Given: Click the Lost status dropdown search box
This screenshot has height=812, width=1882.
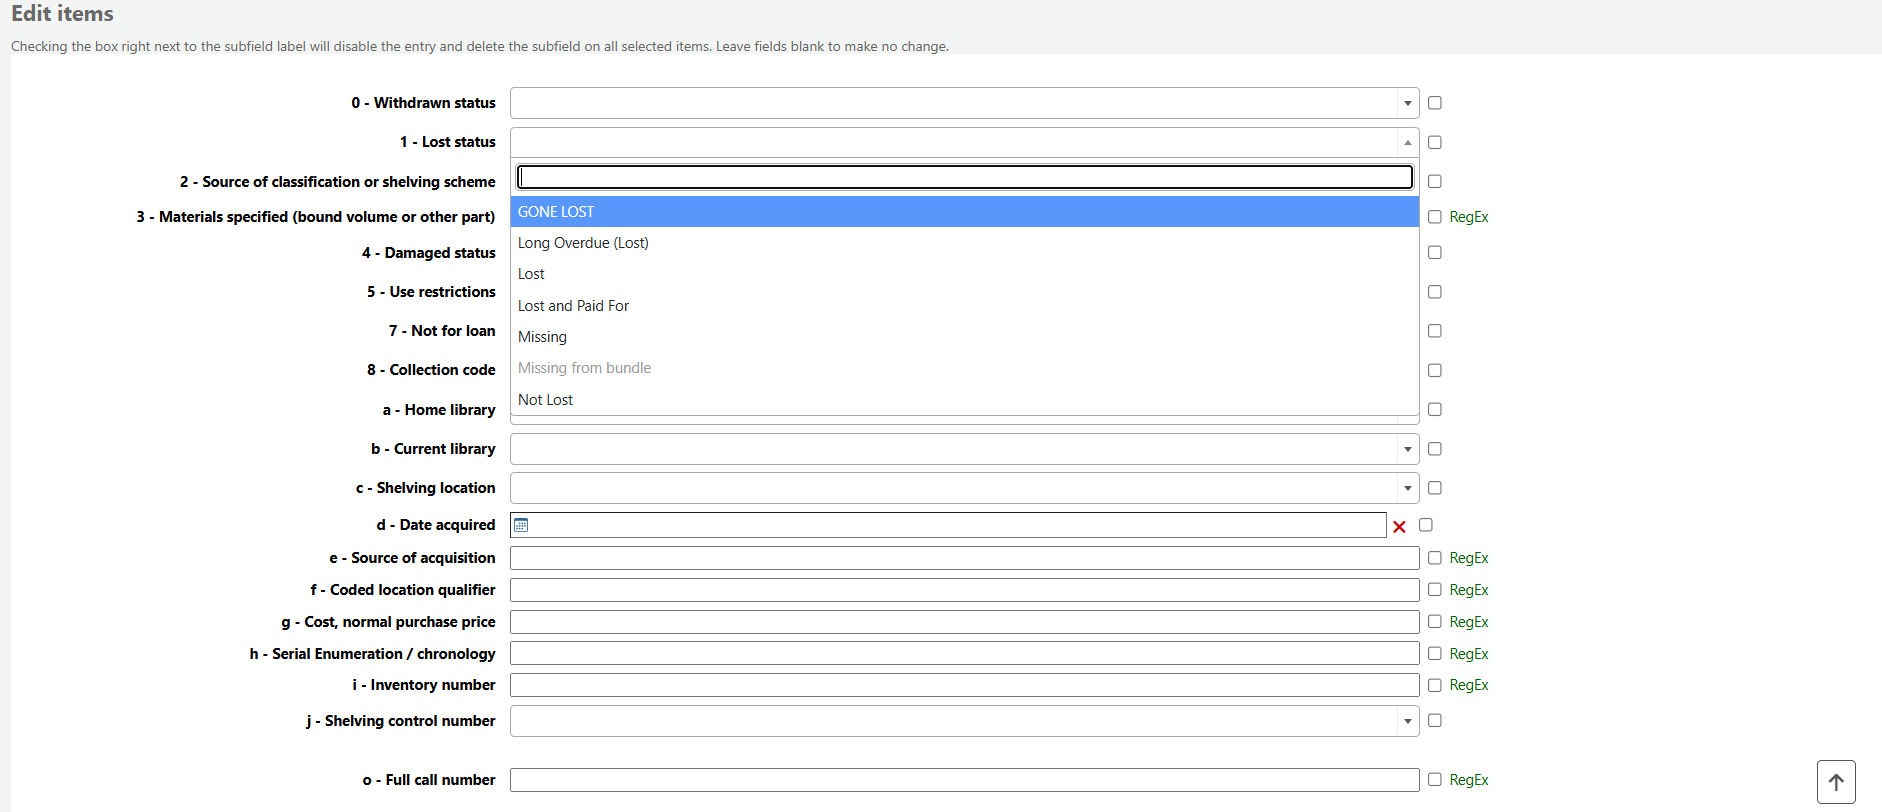Looking at the screenshot, I should coord(964,177).
